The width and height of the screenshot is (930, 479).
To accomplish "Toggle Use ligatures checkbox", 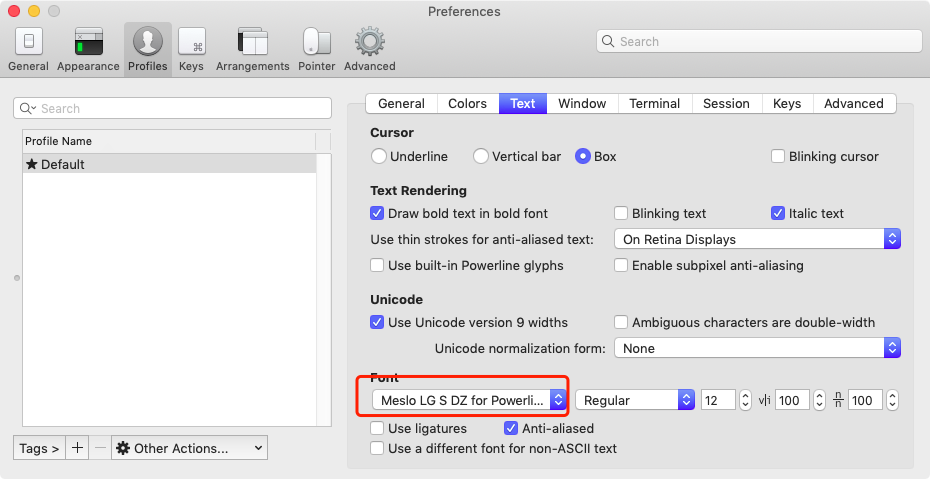I will point(378,429).
